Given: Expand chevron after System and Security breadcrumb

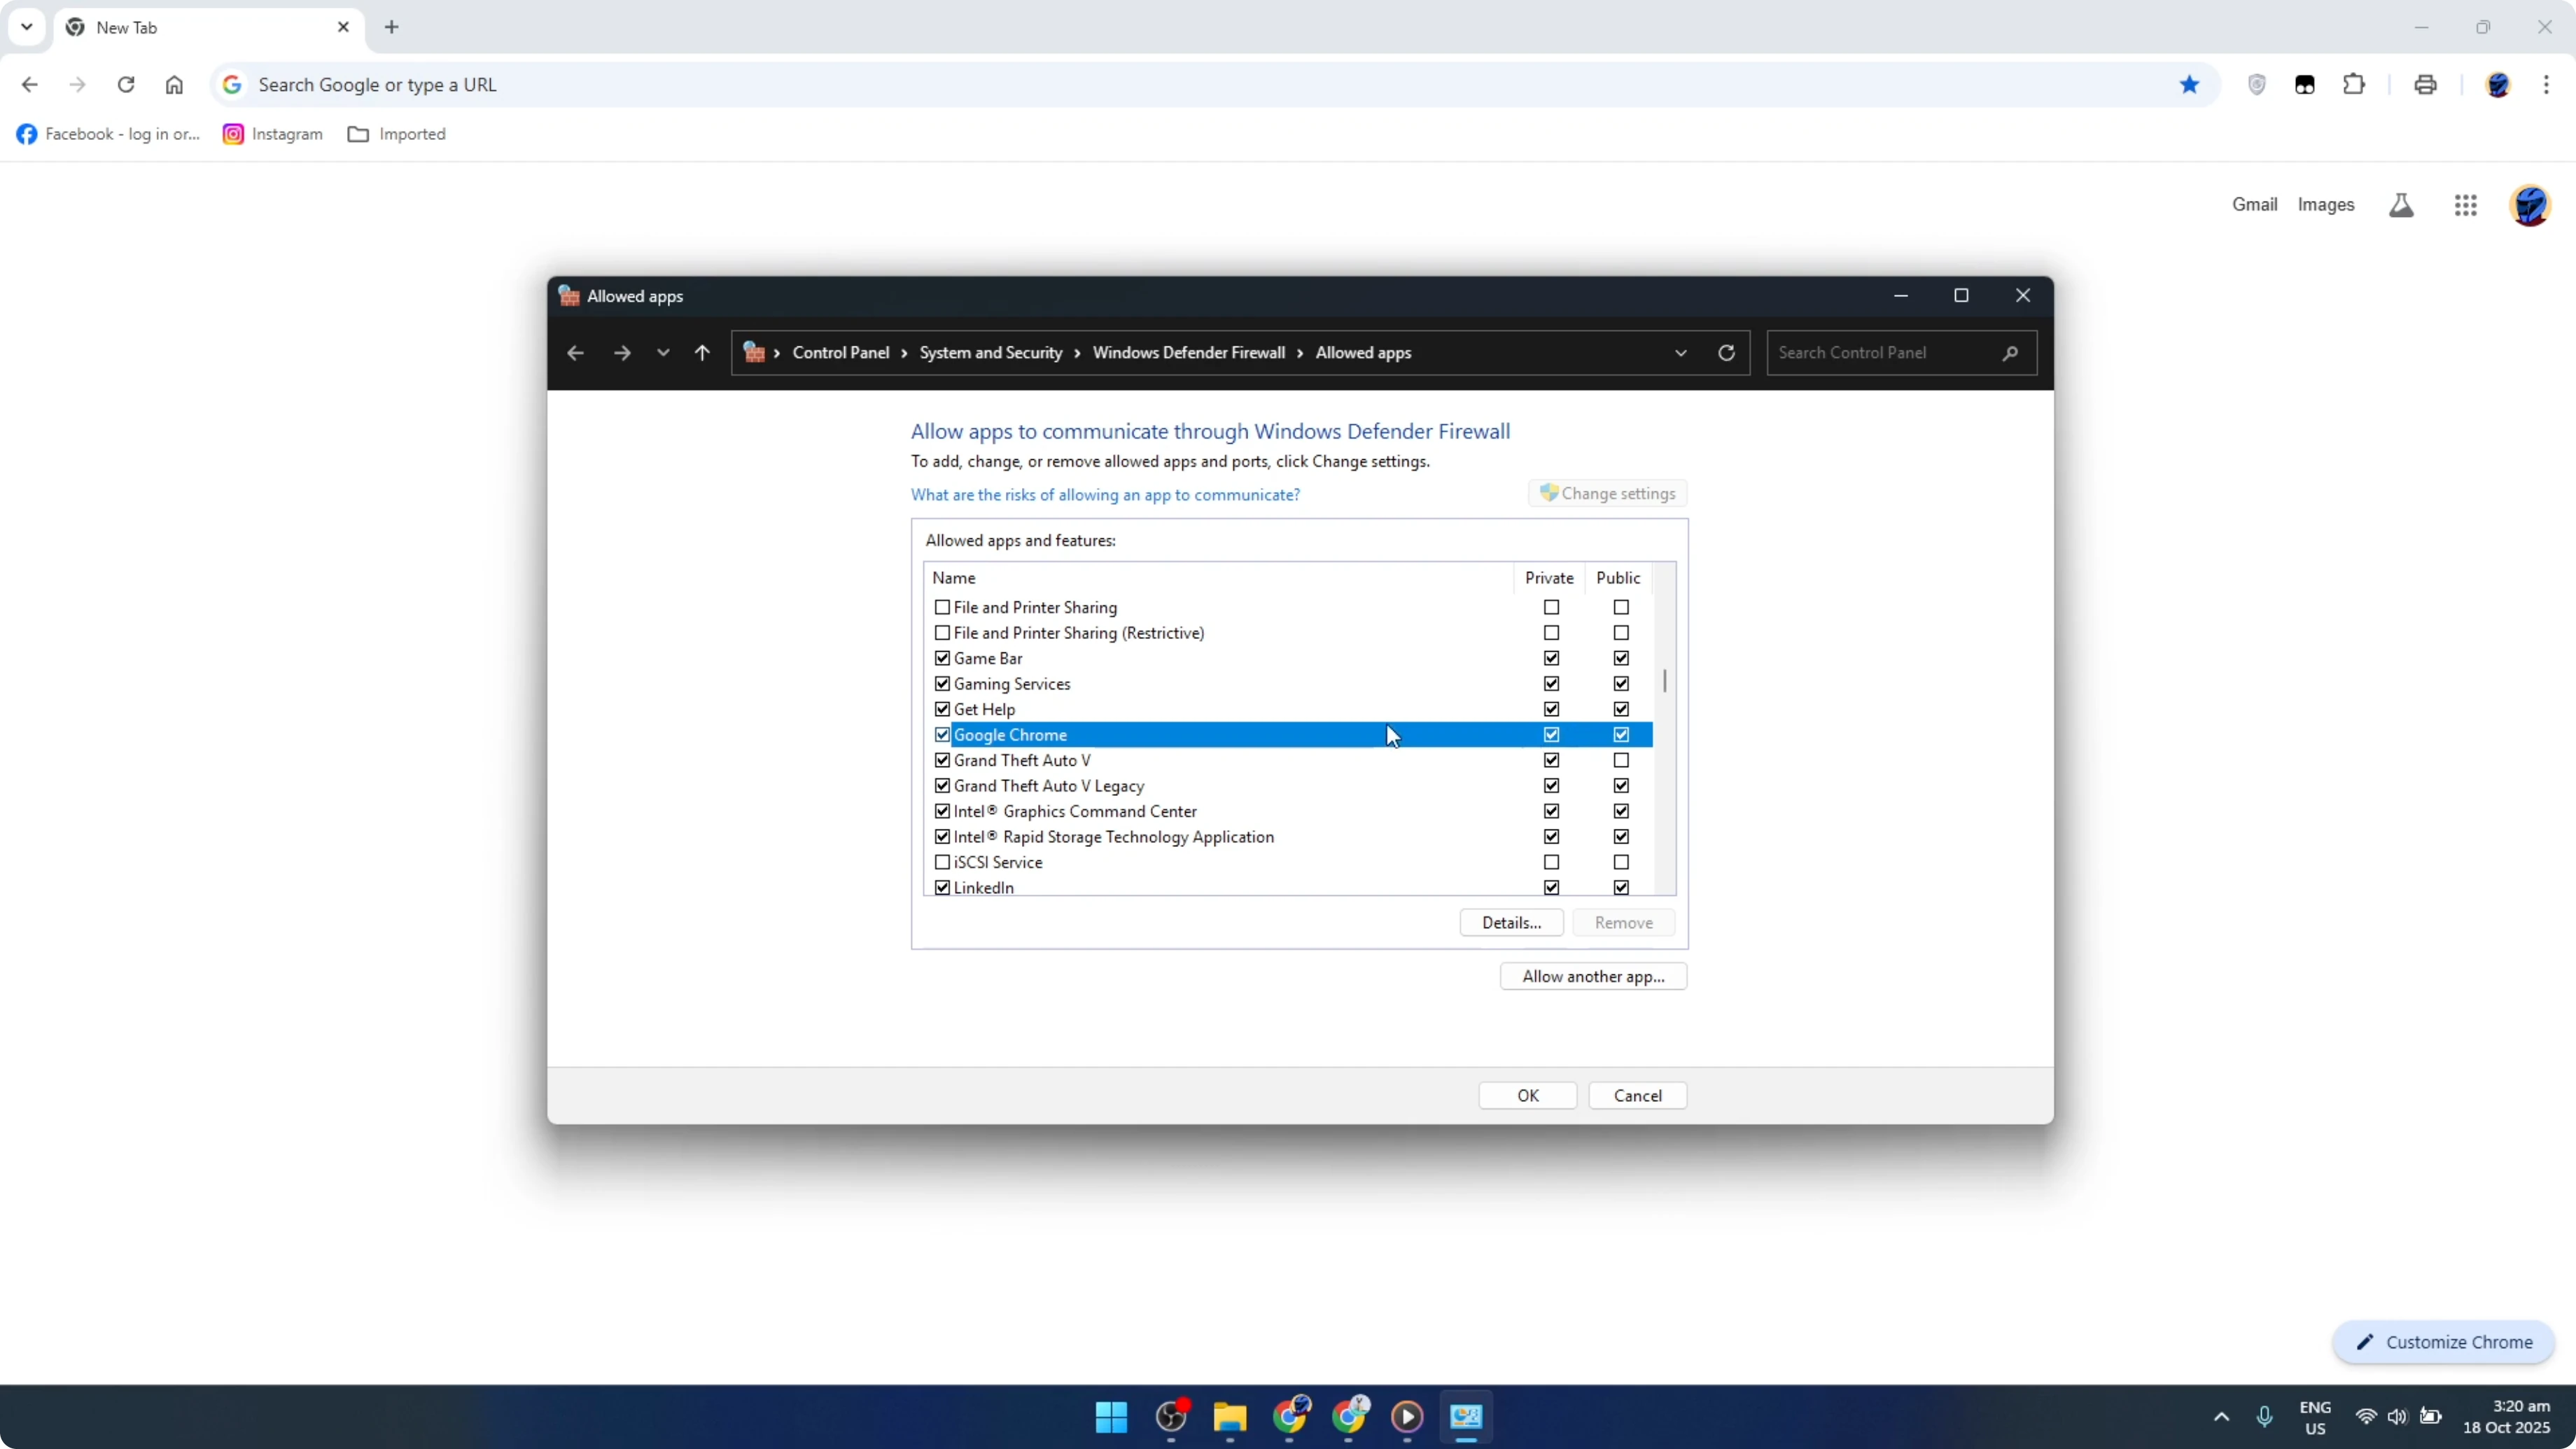Looking at the screenshot, I should point(1077,353).
